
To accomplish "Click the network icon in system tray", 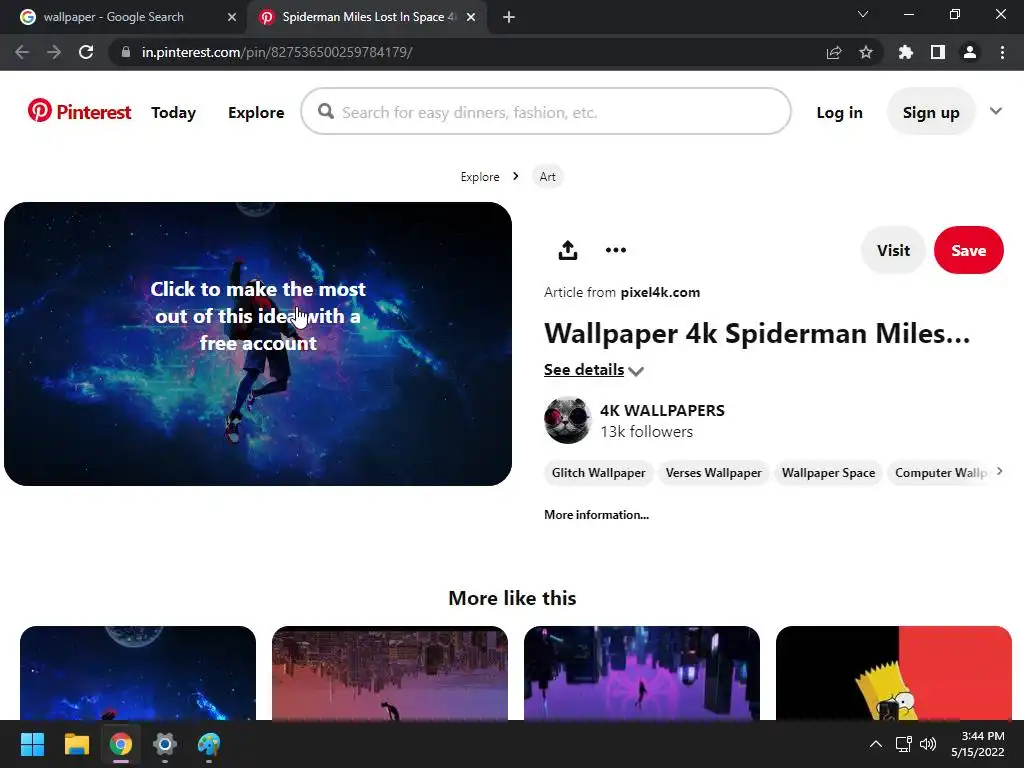I will coord(904,744).
